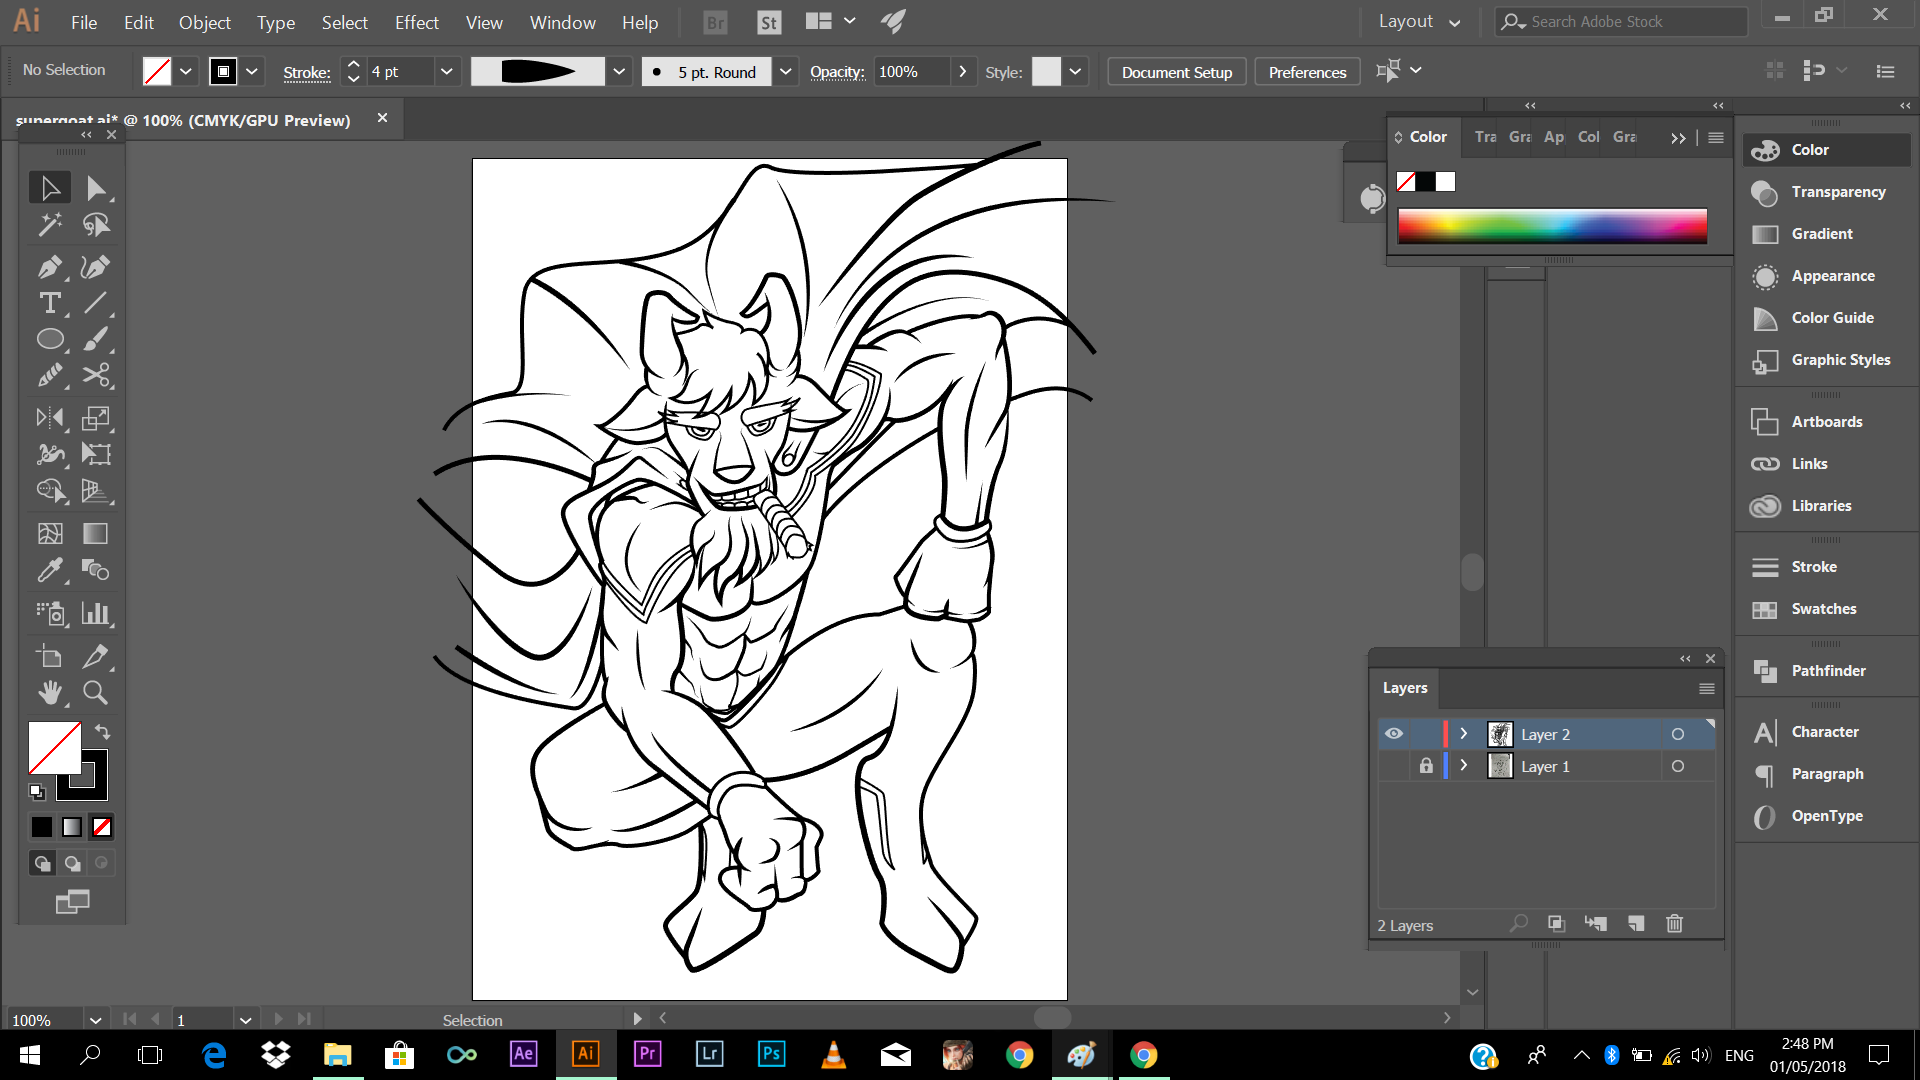Select the Eyedropper tool
This screenshot has width=1920, height=1080.
(x=49, y=570)
